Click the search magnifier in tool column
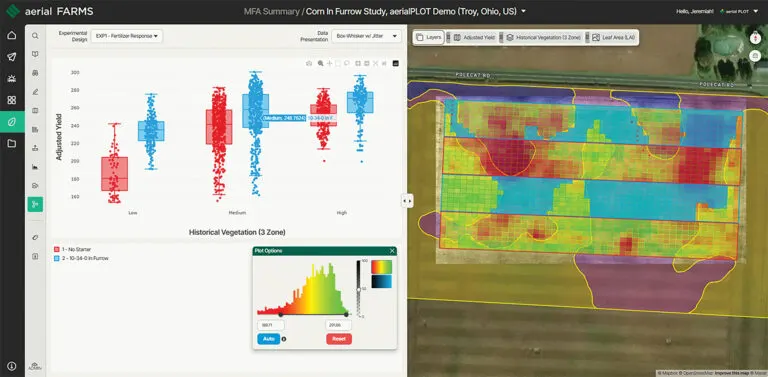Screen dimensions: 768x377 tap(35, 36)
